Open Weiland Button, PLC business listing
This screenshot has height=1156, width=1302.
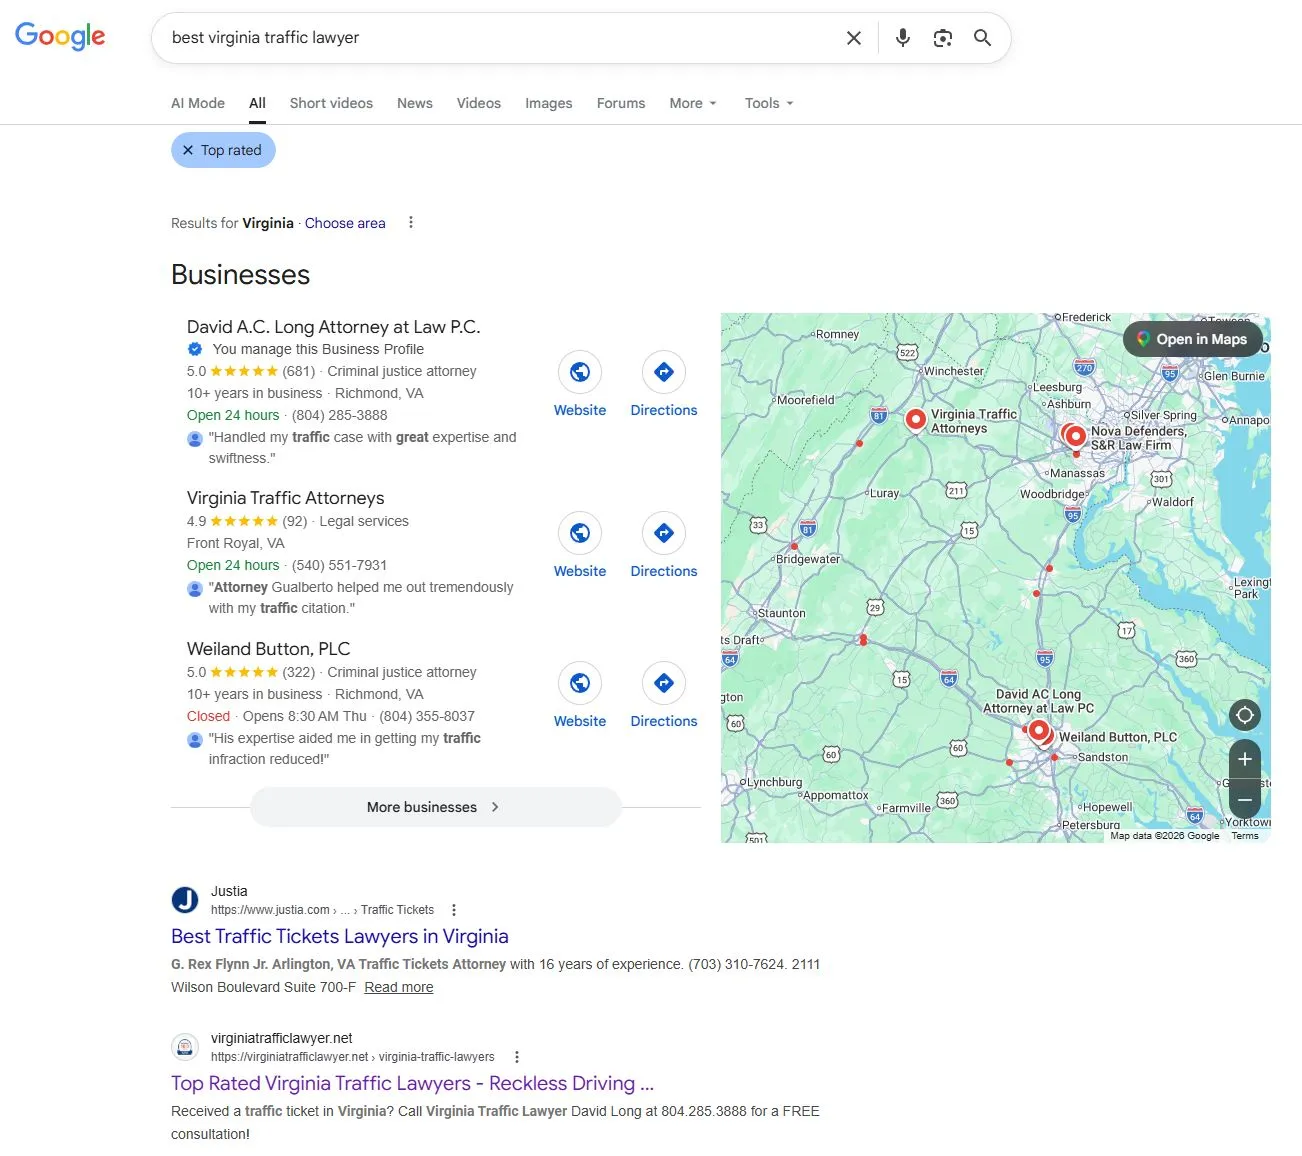point(268,649)
